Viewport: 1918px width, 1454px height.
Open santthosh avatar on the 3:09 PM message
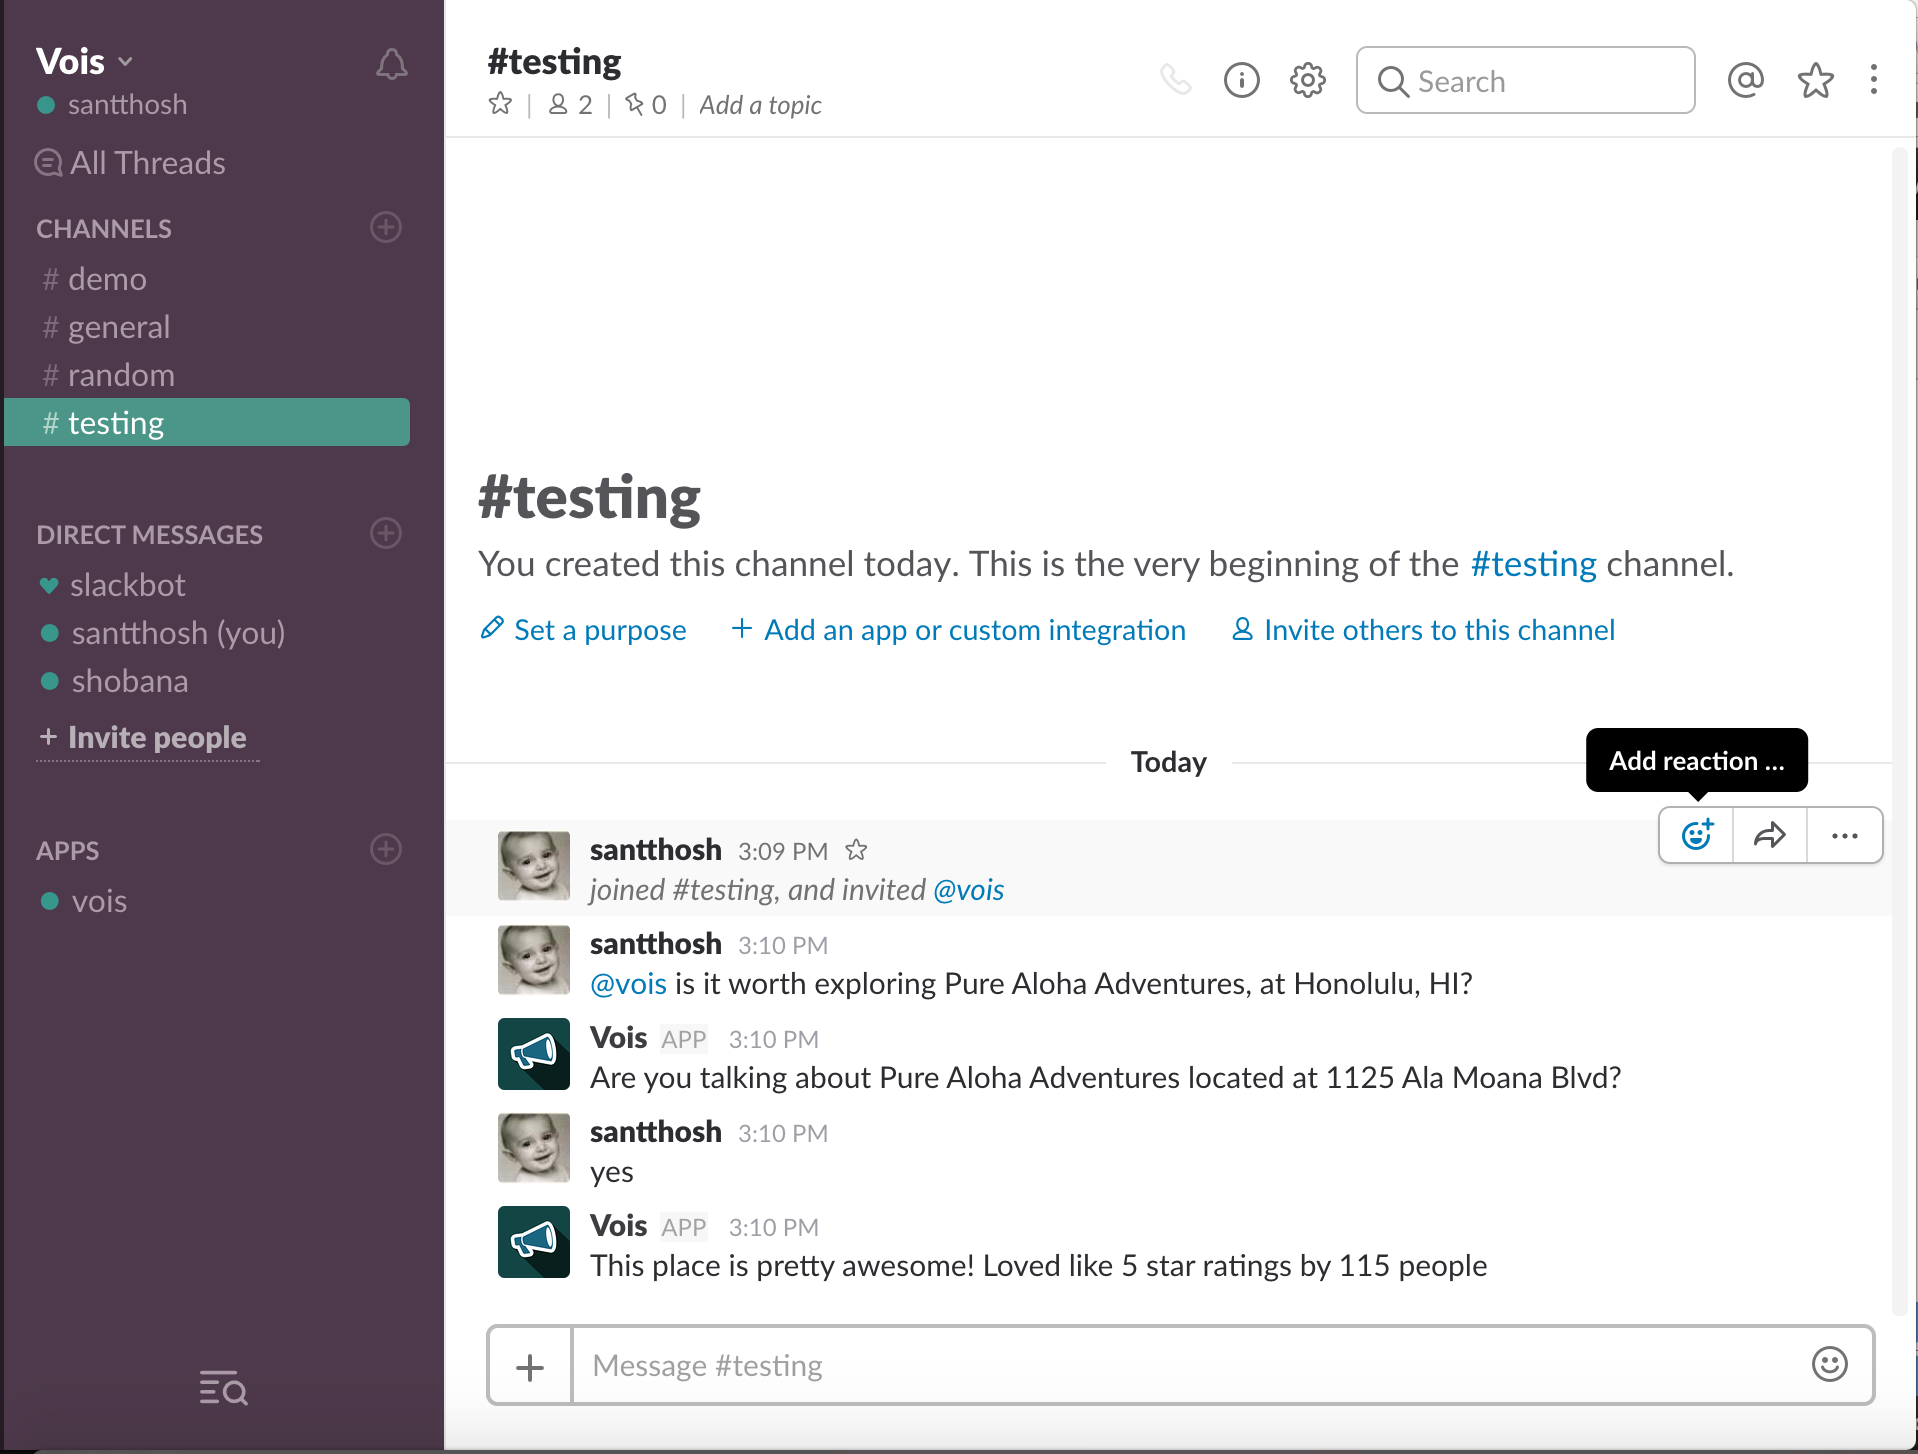(x=534, y=866)
